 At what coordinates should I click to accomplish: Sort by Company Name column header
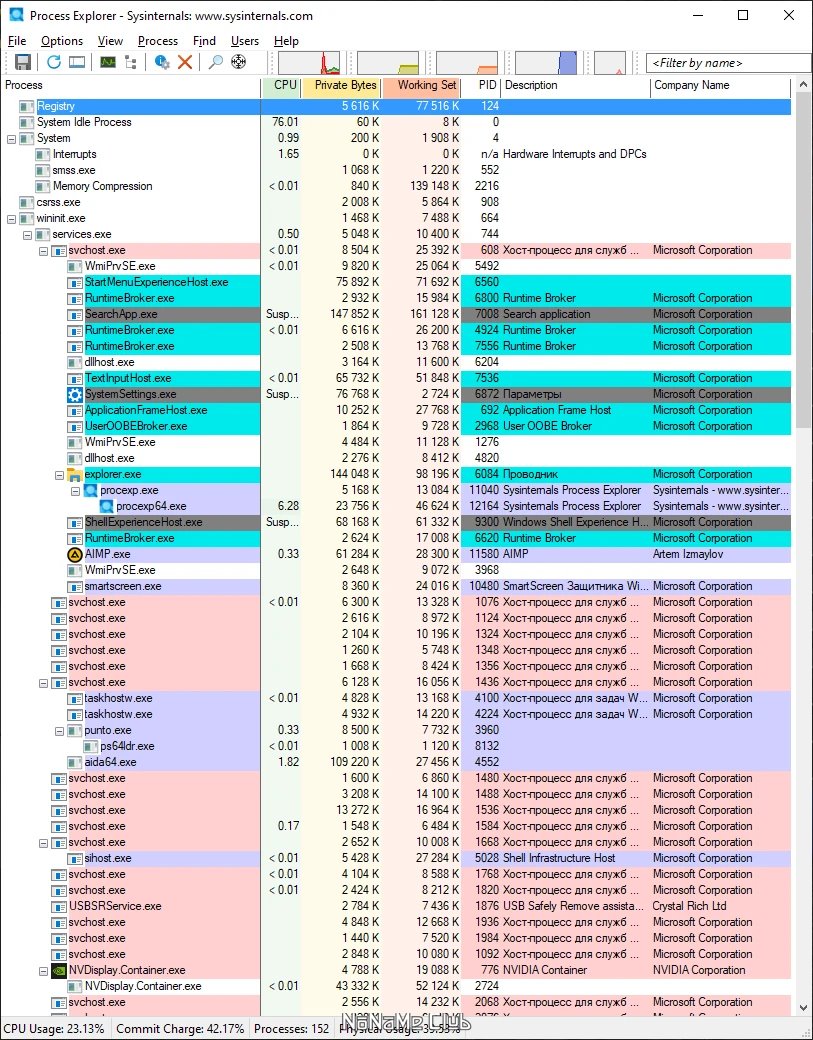pos(721,86)
